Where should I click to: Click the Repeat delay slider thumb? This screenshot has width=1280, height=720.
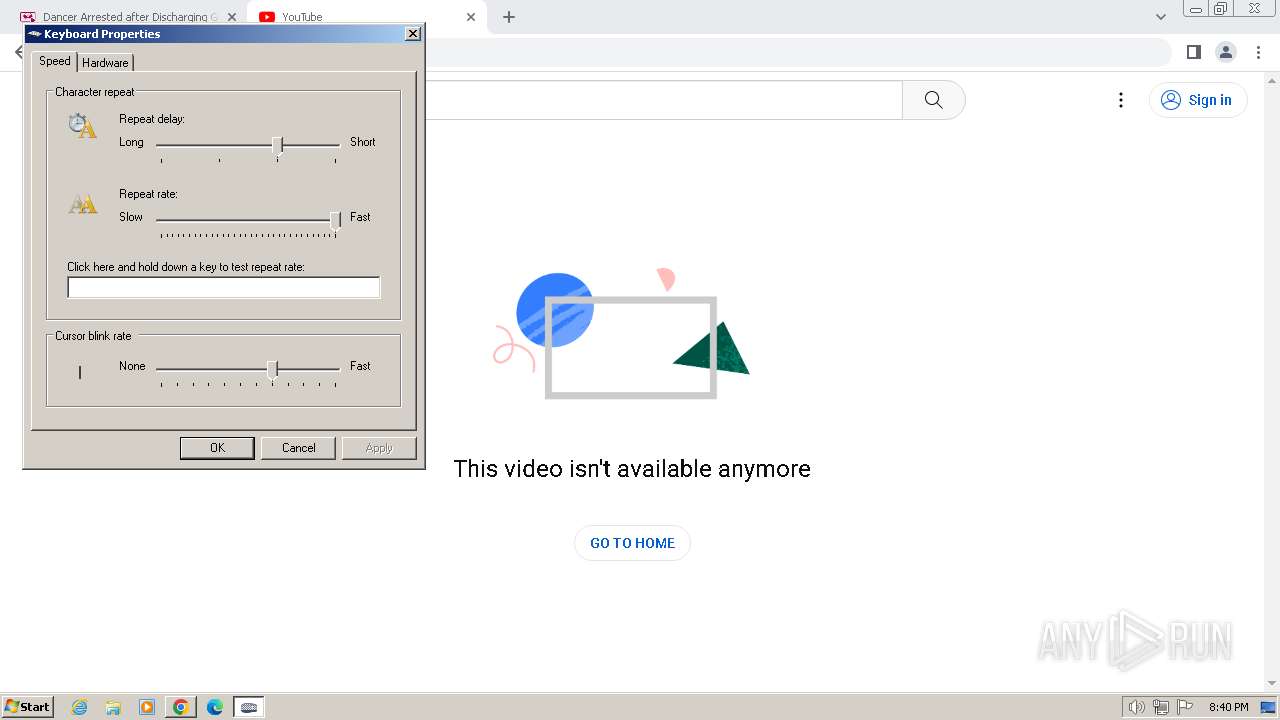[x=278, y=145]
